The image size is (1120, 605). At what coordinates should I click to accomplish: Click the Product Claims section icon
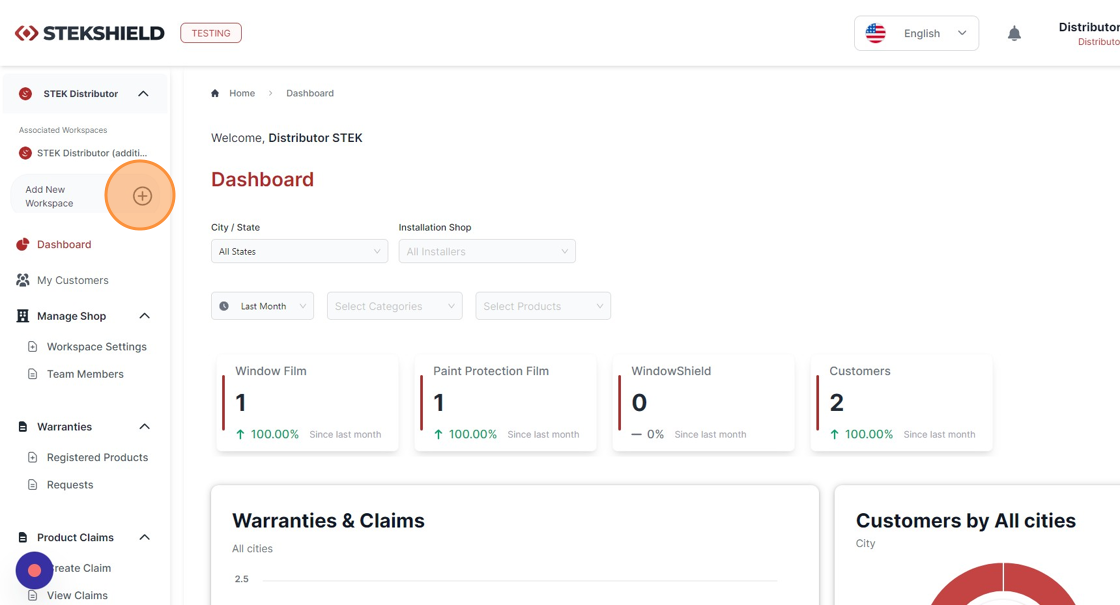23,537
